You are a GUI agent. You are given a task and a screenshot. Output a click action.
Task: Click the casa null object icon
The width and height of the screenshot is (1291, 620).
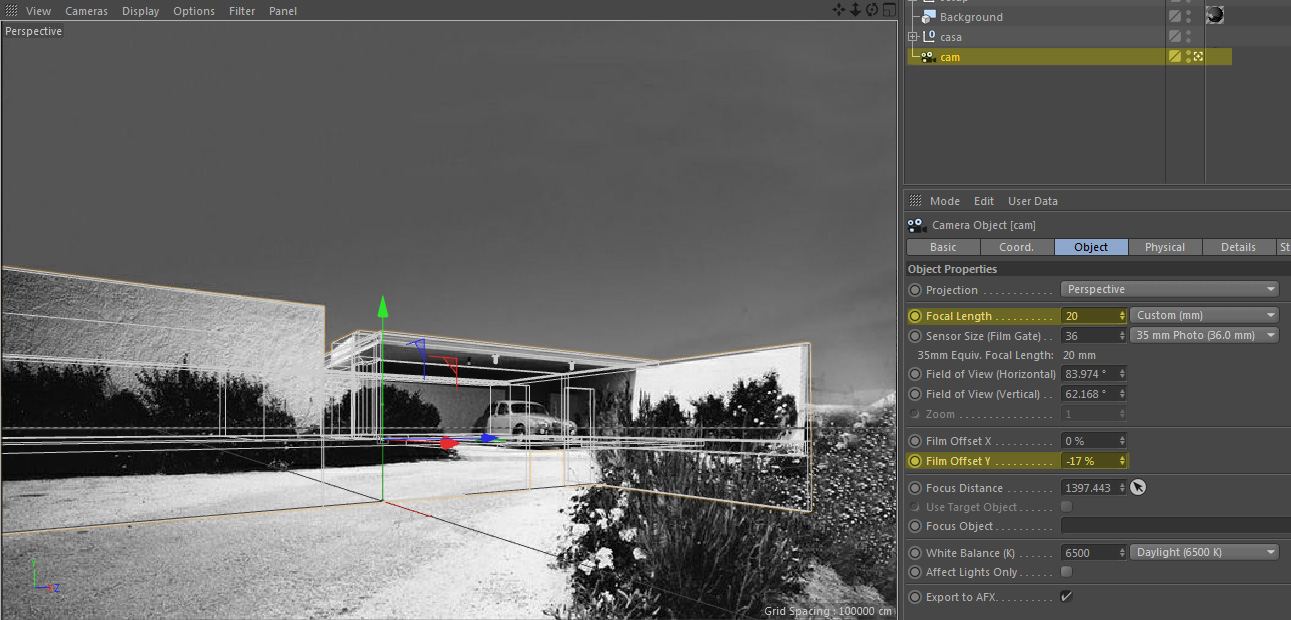pyautogui.click(x=928, y=37)
